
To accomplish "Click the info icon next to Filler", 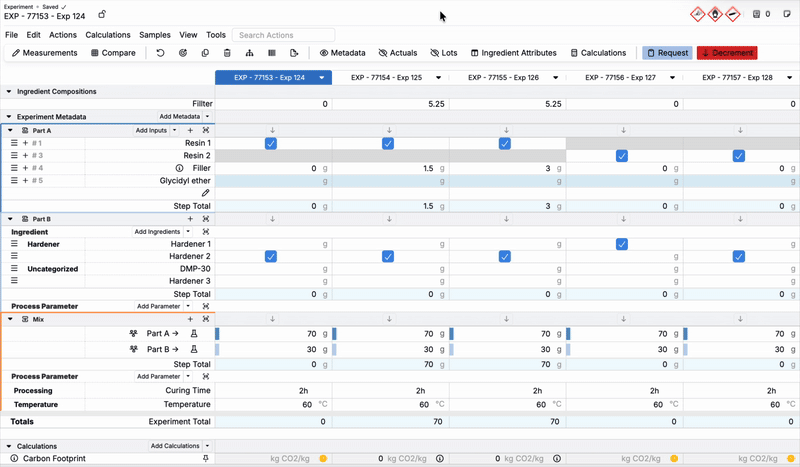I will 180,169.
